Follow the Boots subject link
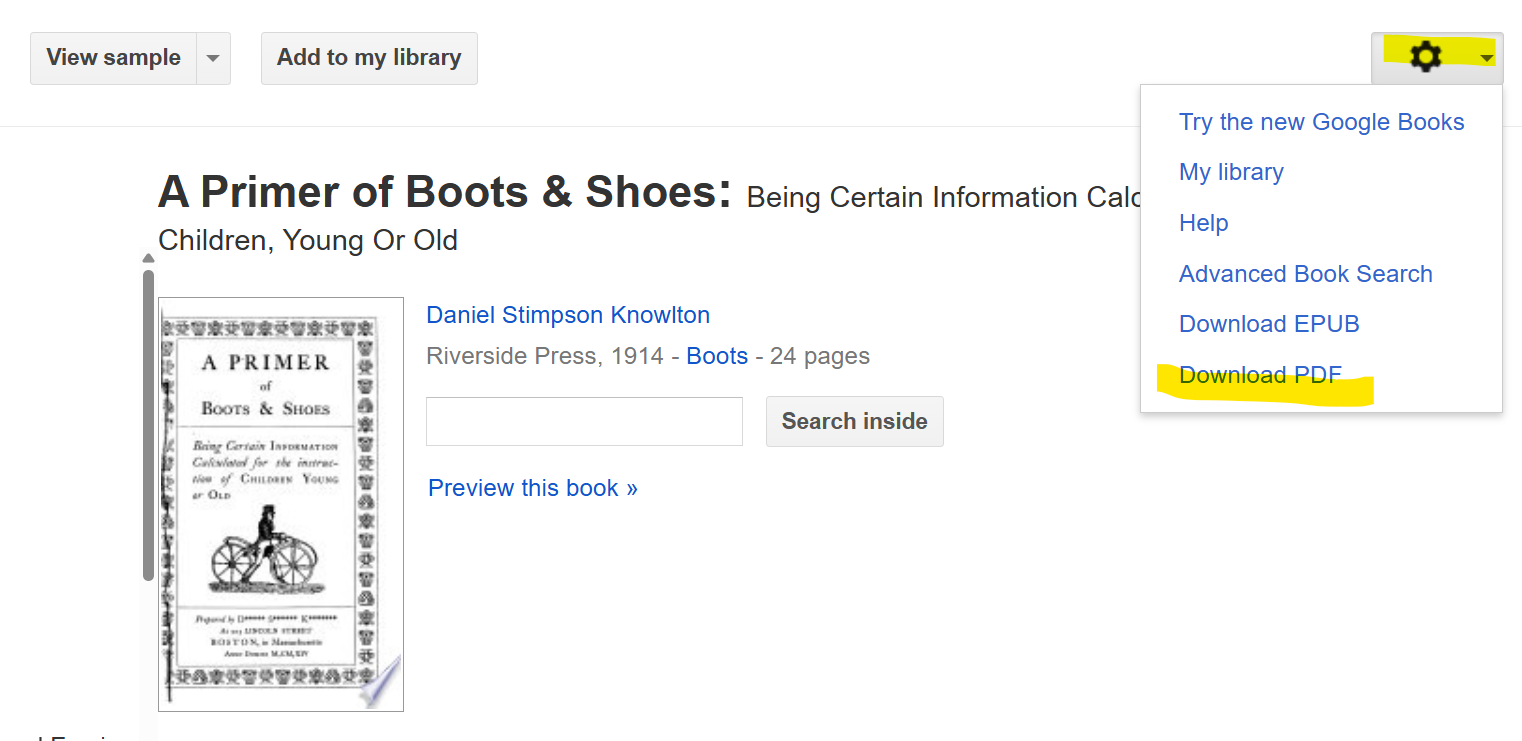The image size is (1522, 741). [717, 356]
